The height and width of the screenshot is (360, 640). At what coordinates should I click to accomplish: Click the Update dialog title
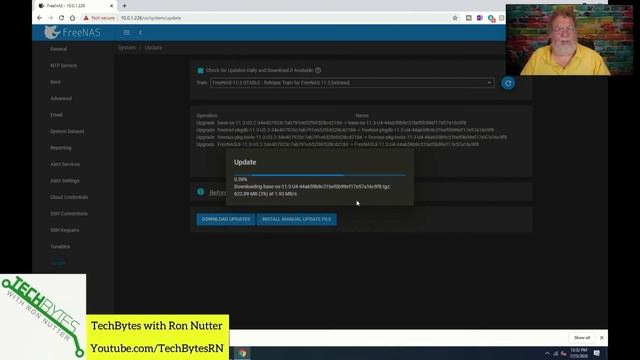[x=245, y=162]
